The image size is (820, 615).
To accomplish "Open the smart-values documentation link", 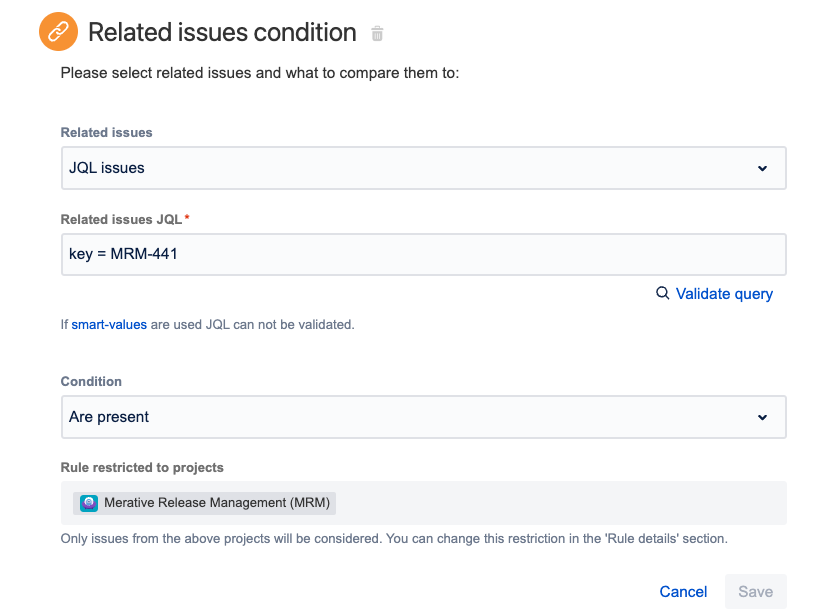I will coord(109,324).
